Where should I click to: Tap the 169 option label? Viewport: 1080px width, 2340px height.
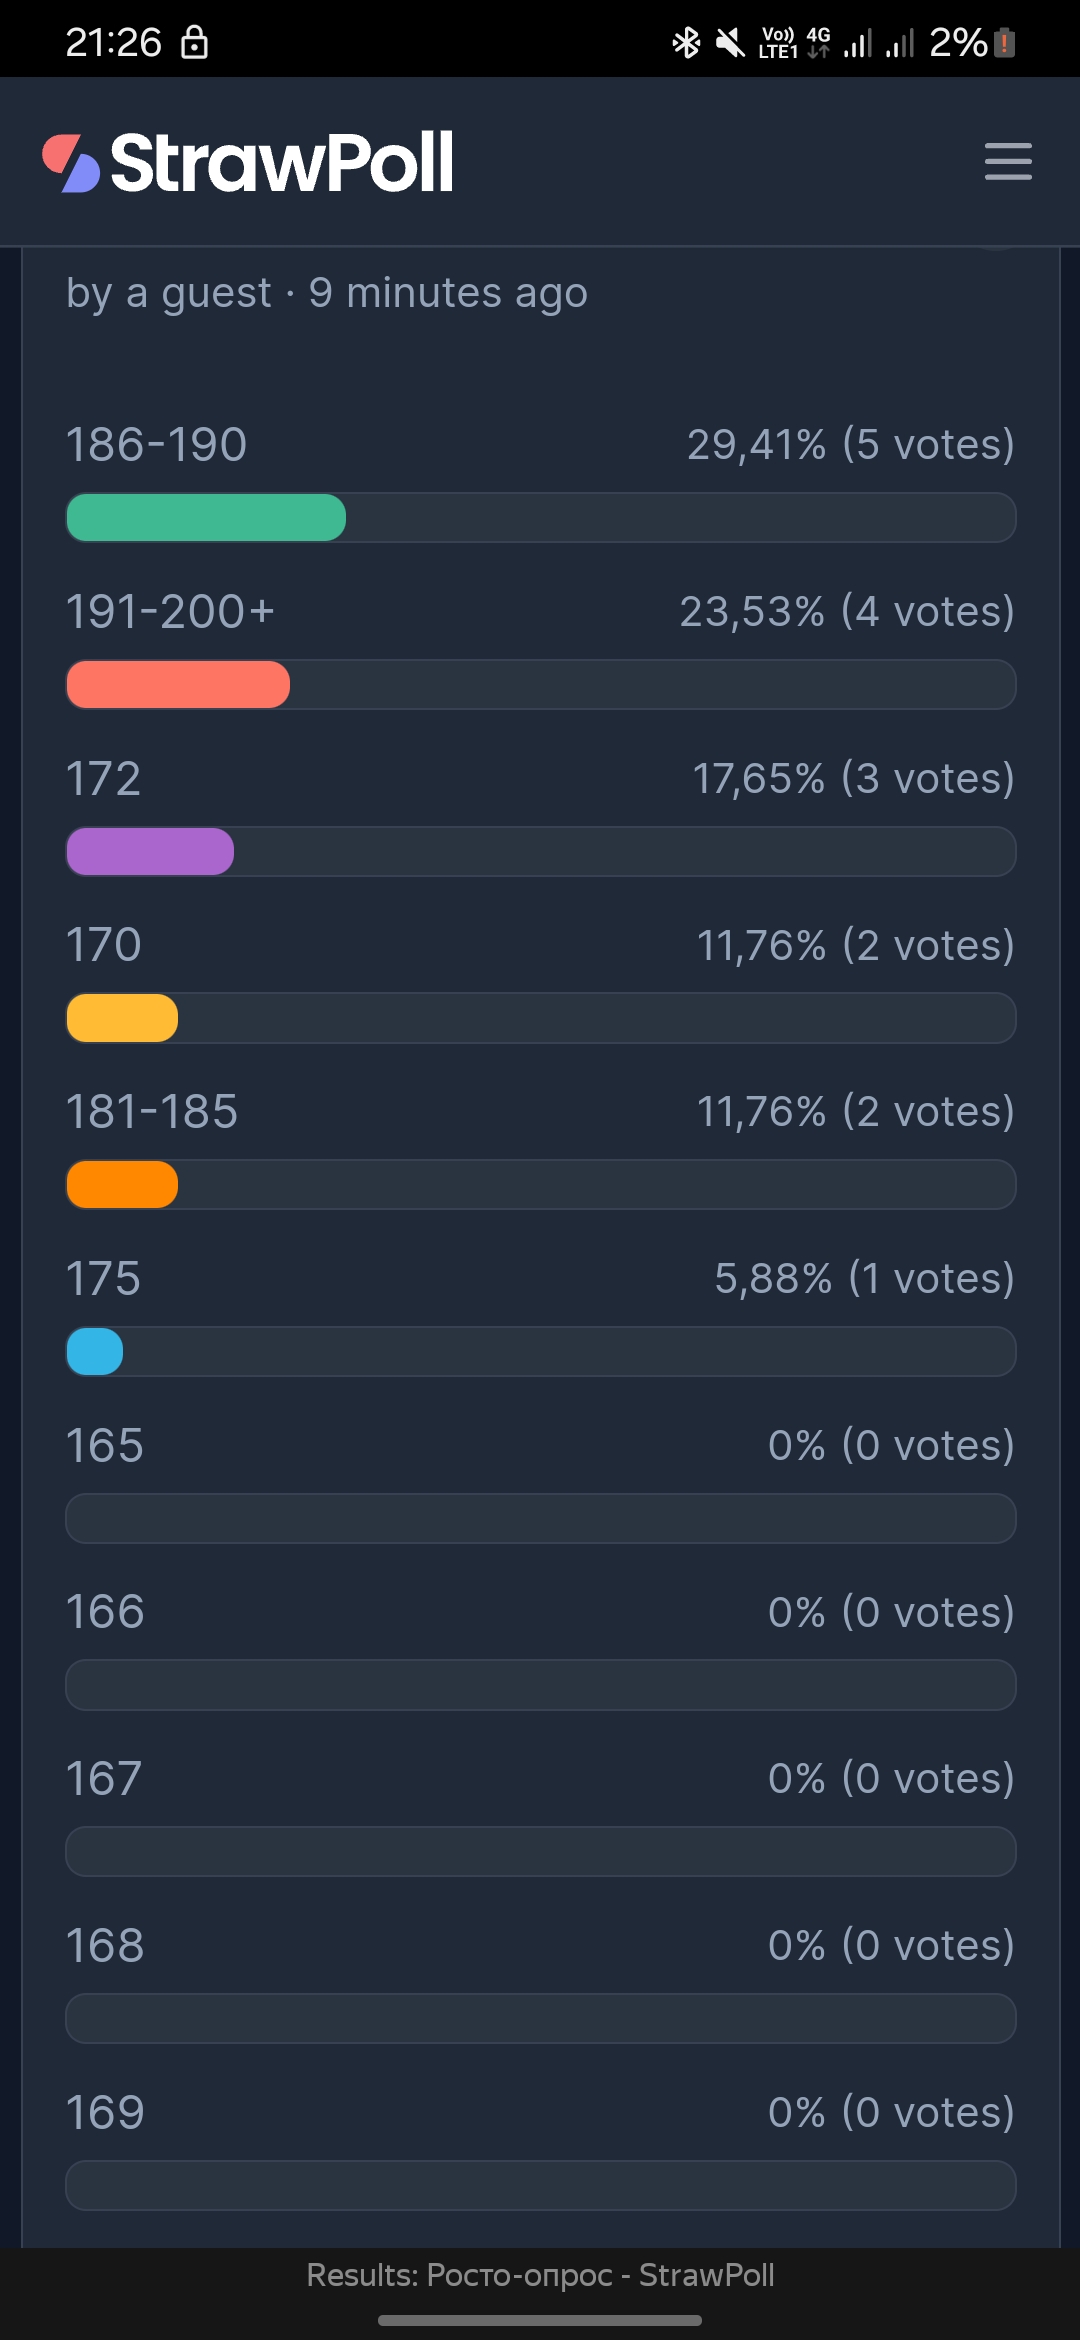point(105,2113)
